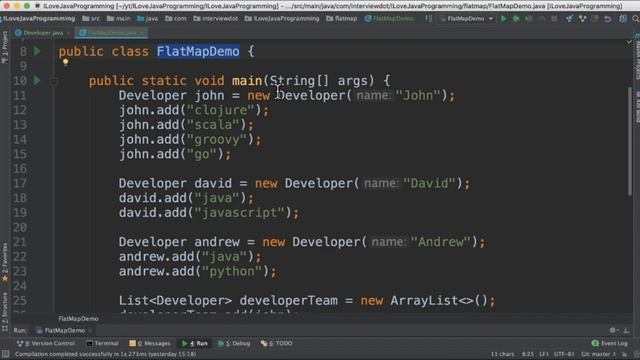Click the flatmap breadcrumb folder
The width and height of the screenshot is (640, 360).
coord(342,19)
